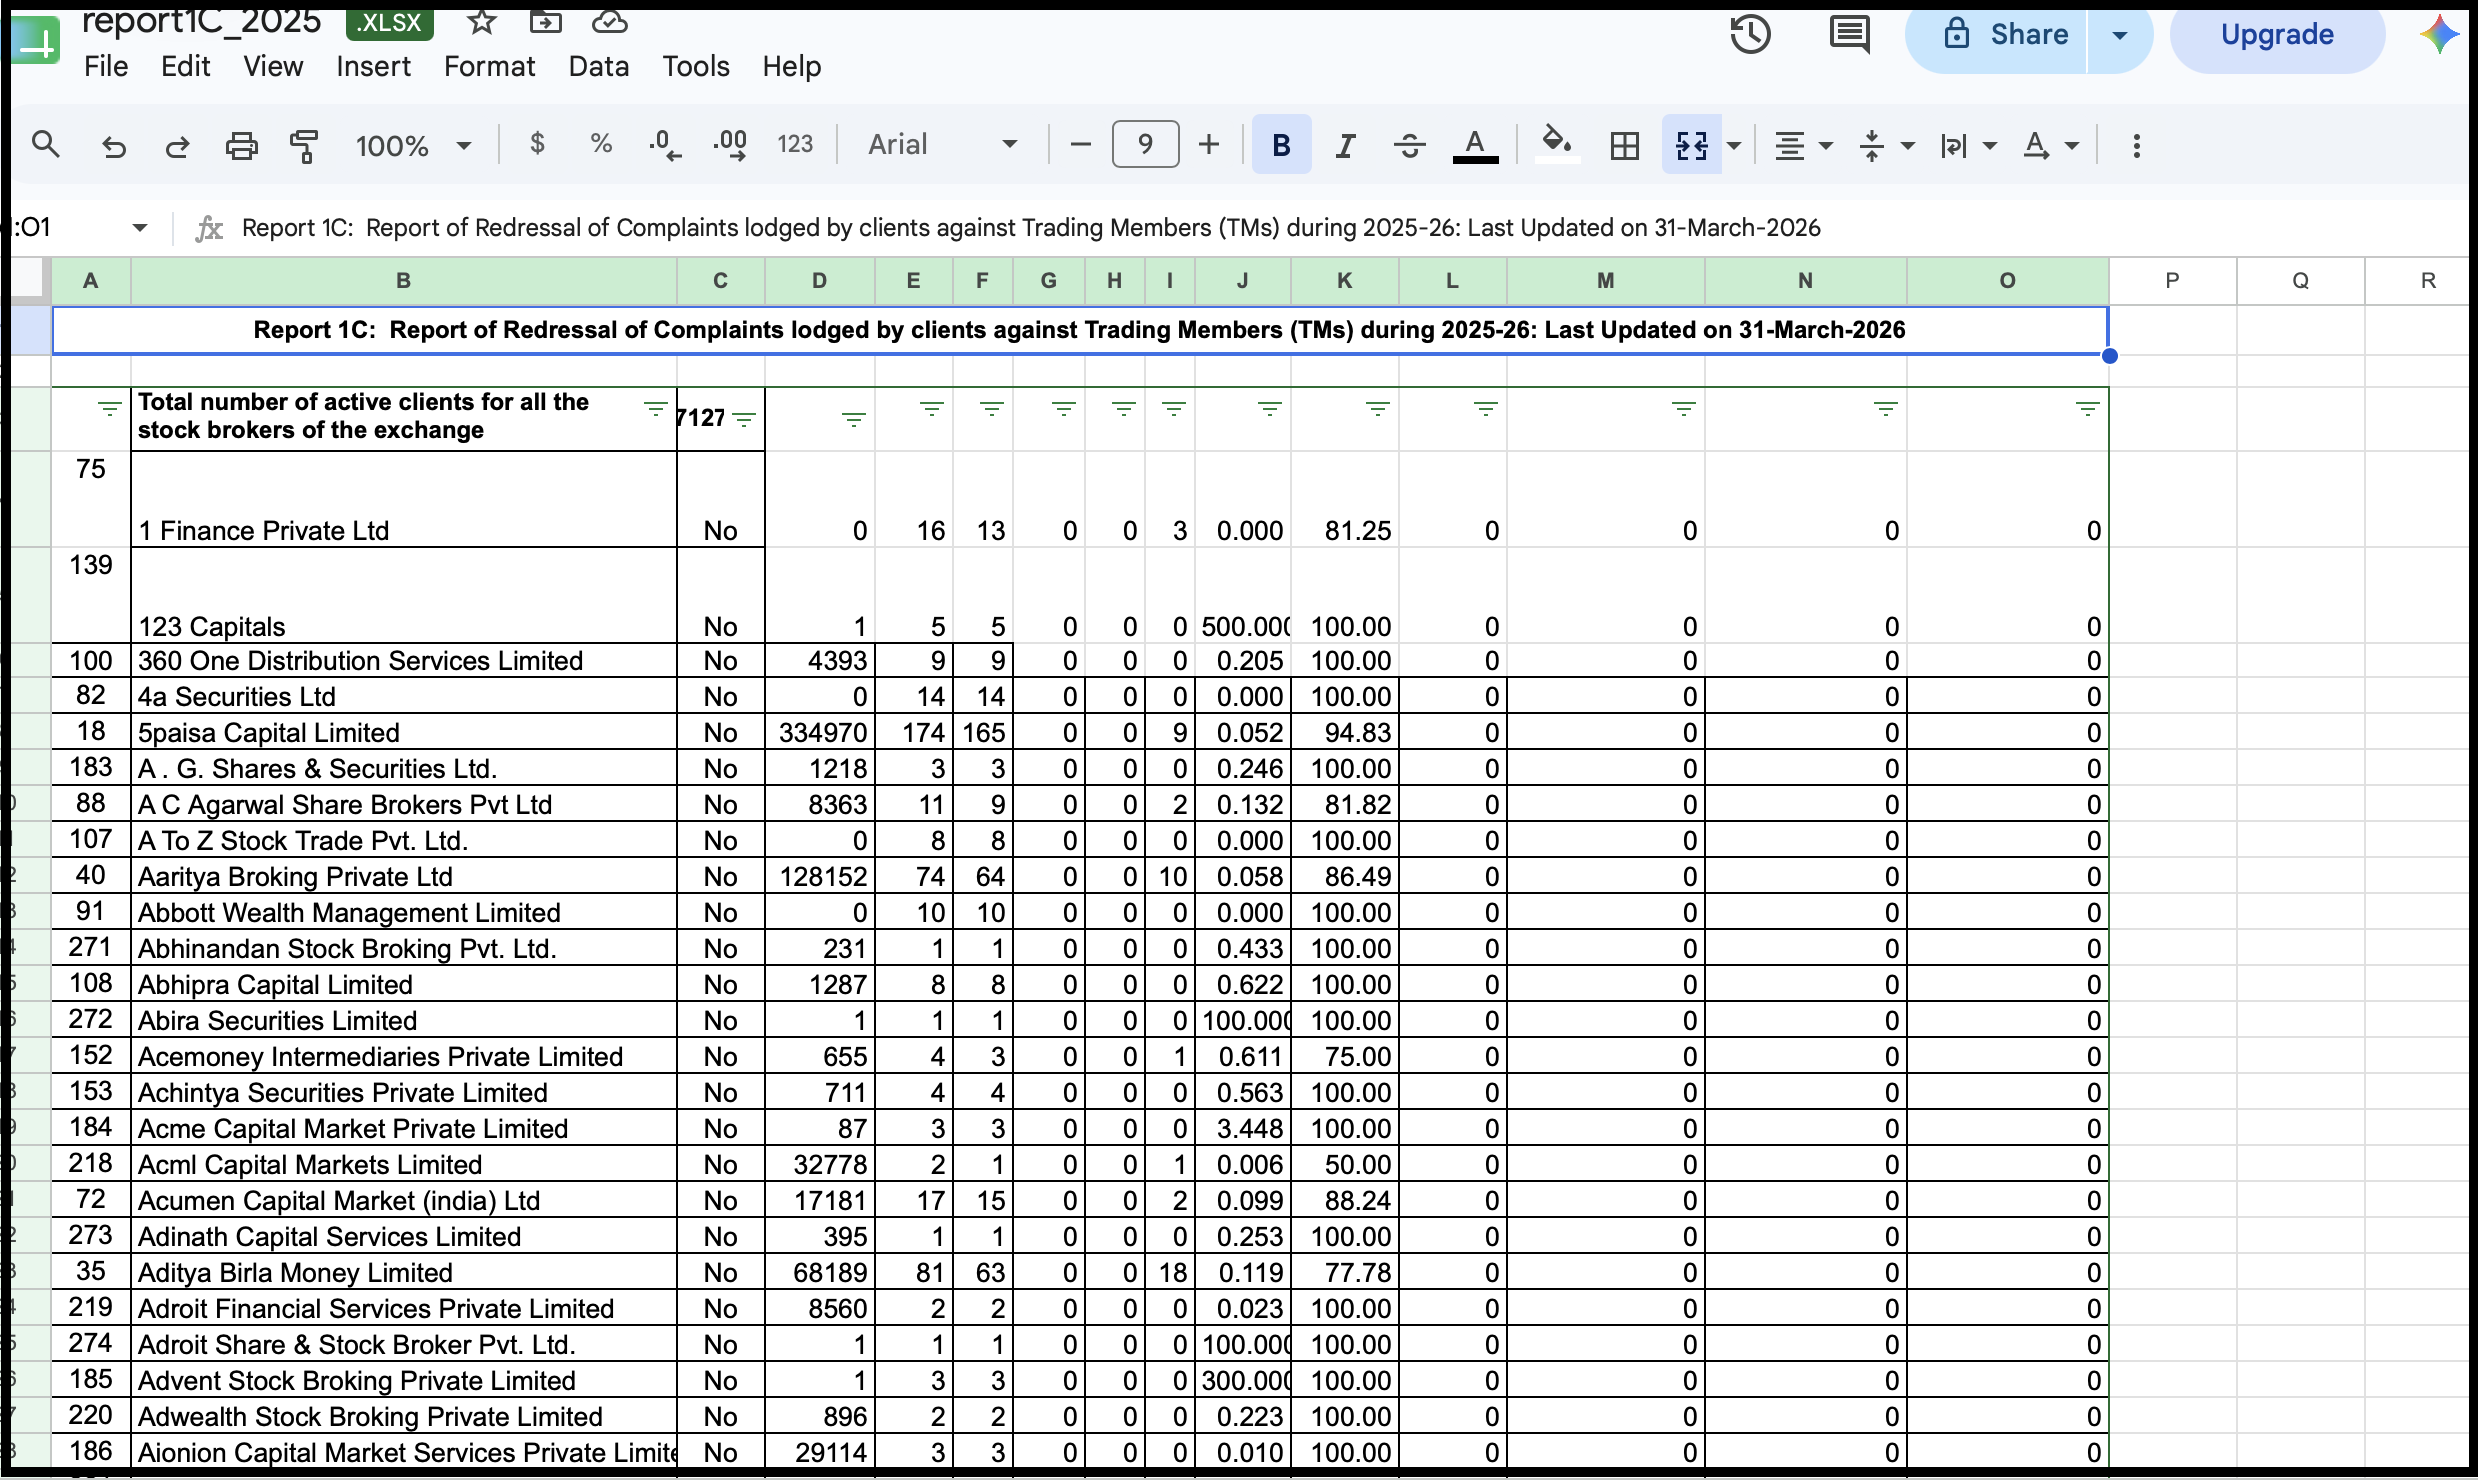Viewport: 2478px width, 1480px height.
Task: Open filter icon in column K
Action: click(1378, 408)
